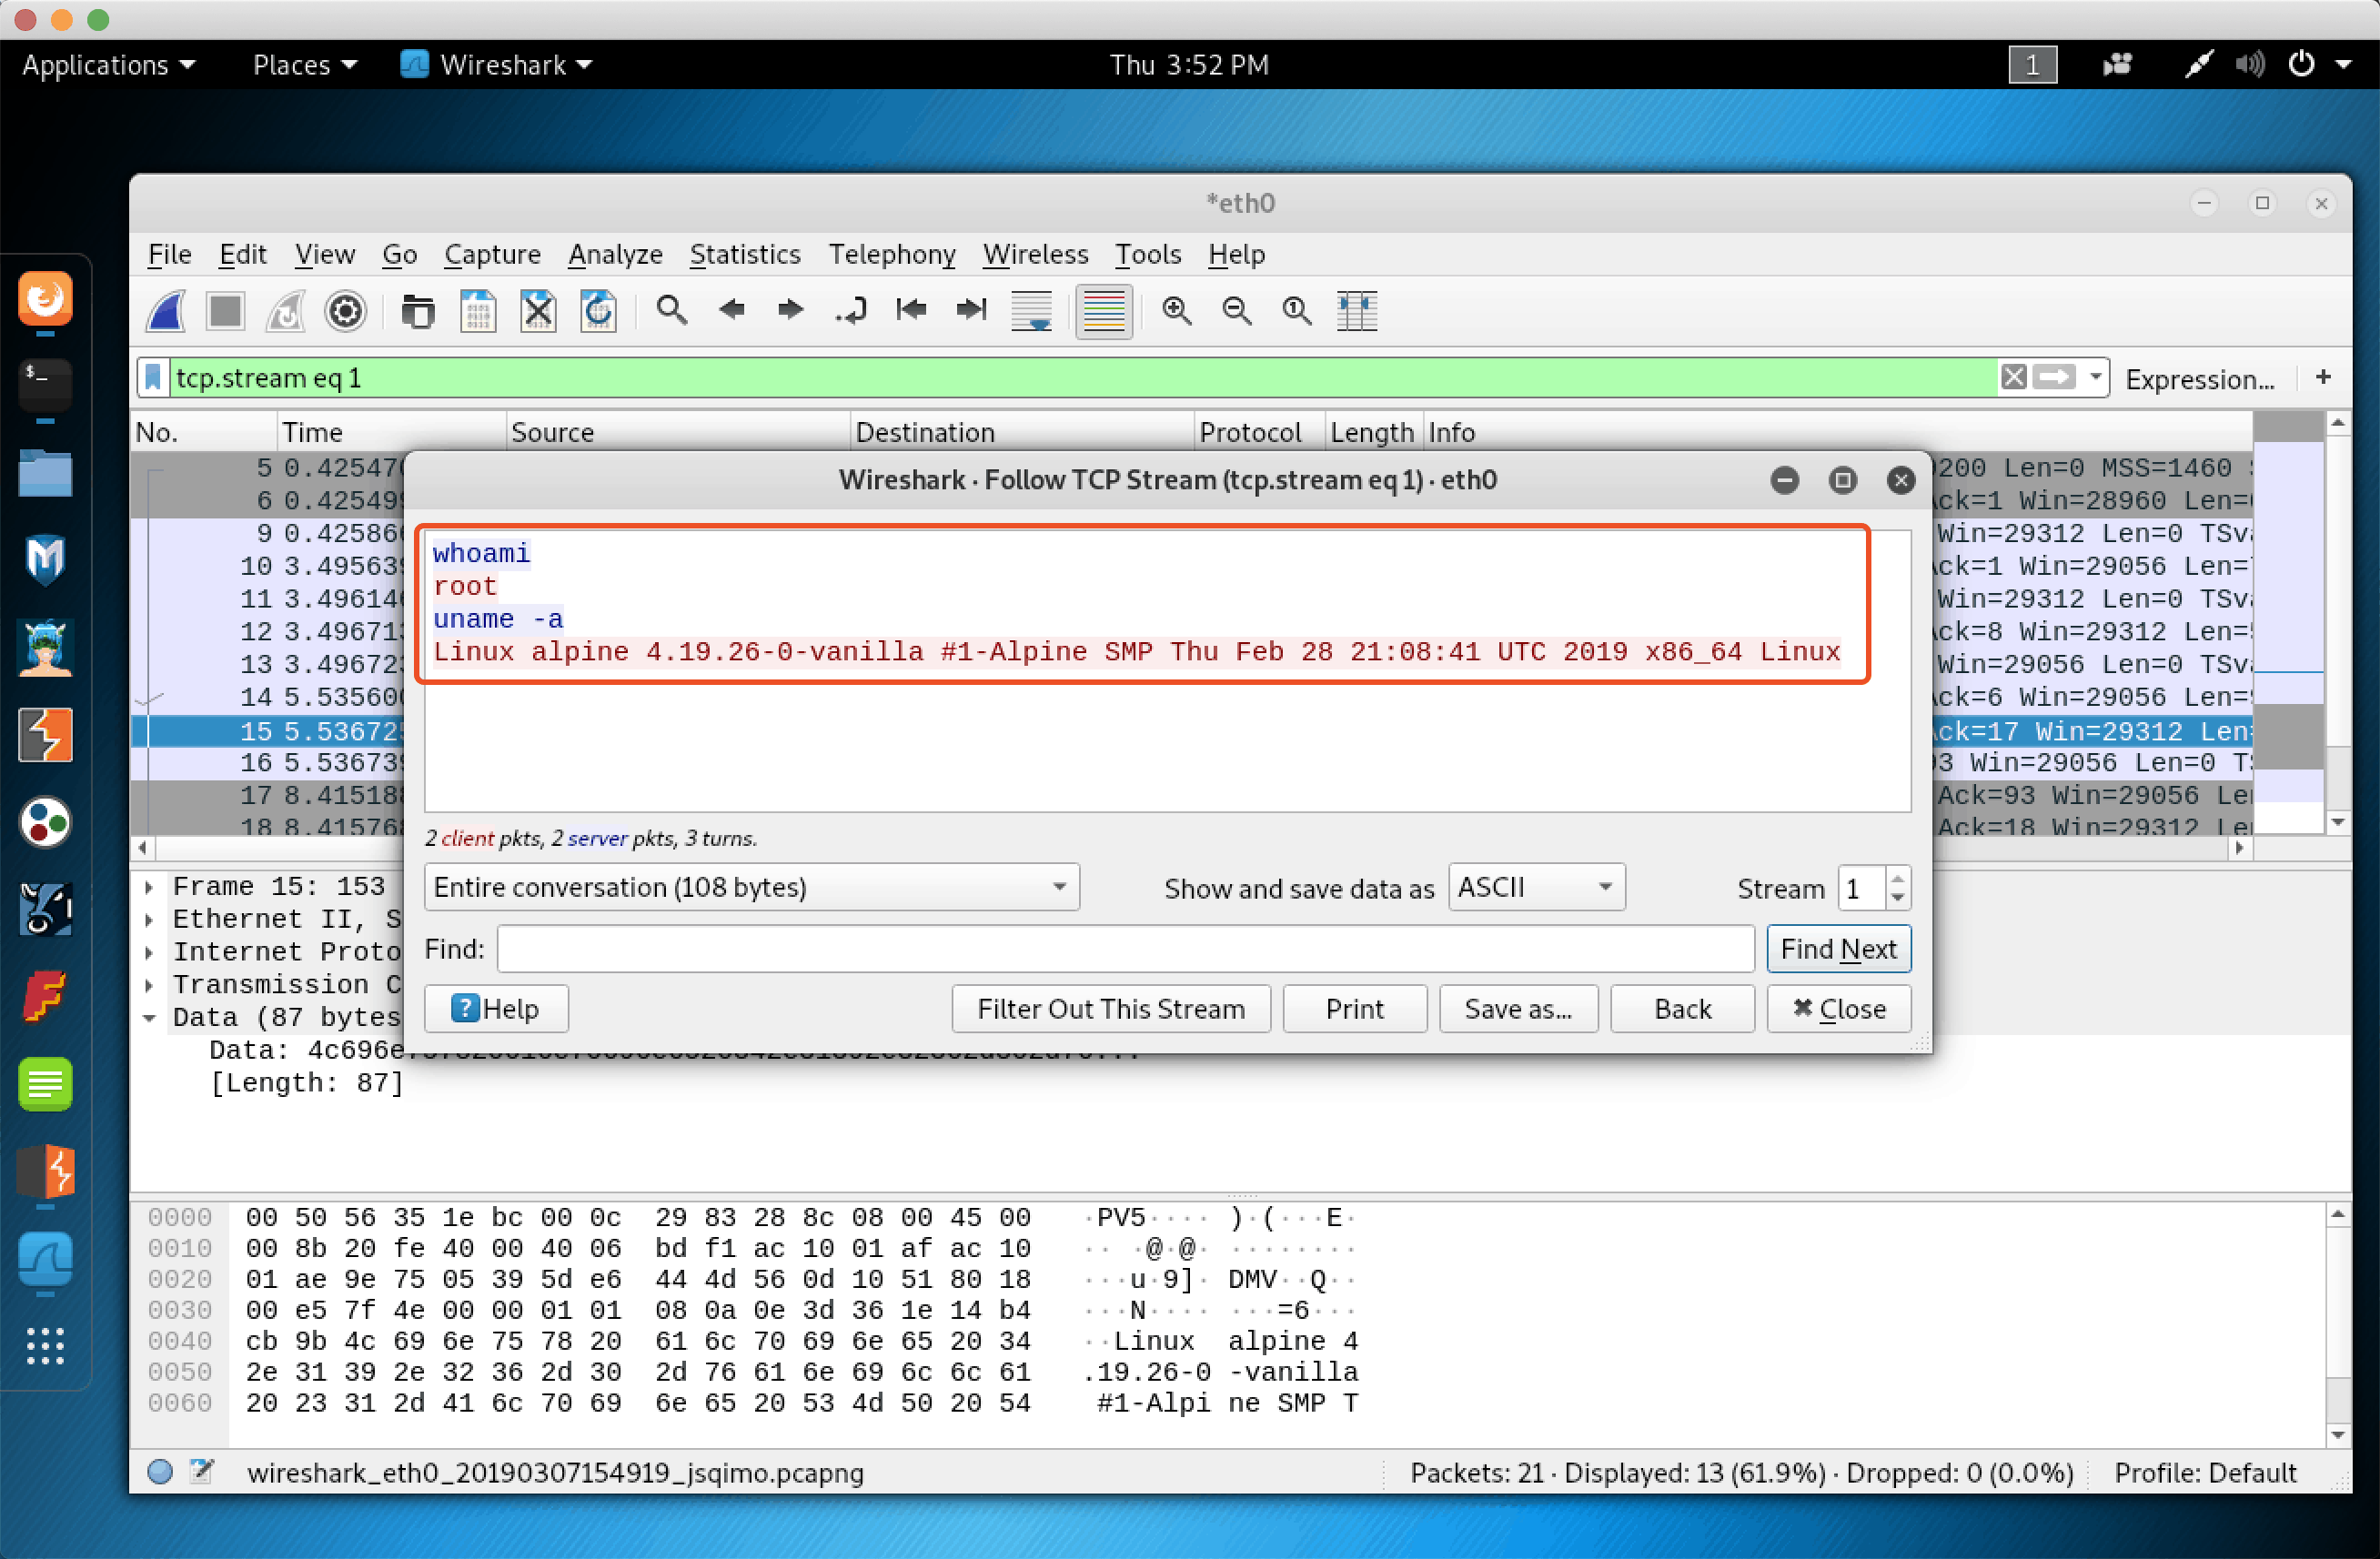This screenshot has height=1559, width=2380.
Task: Click Filter Out This Stream
Action: coord(1110,1008)
